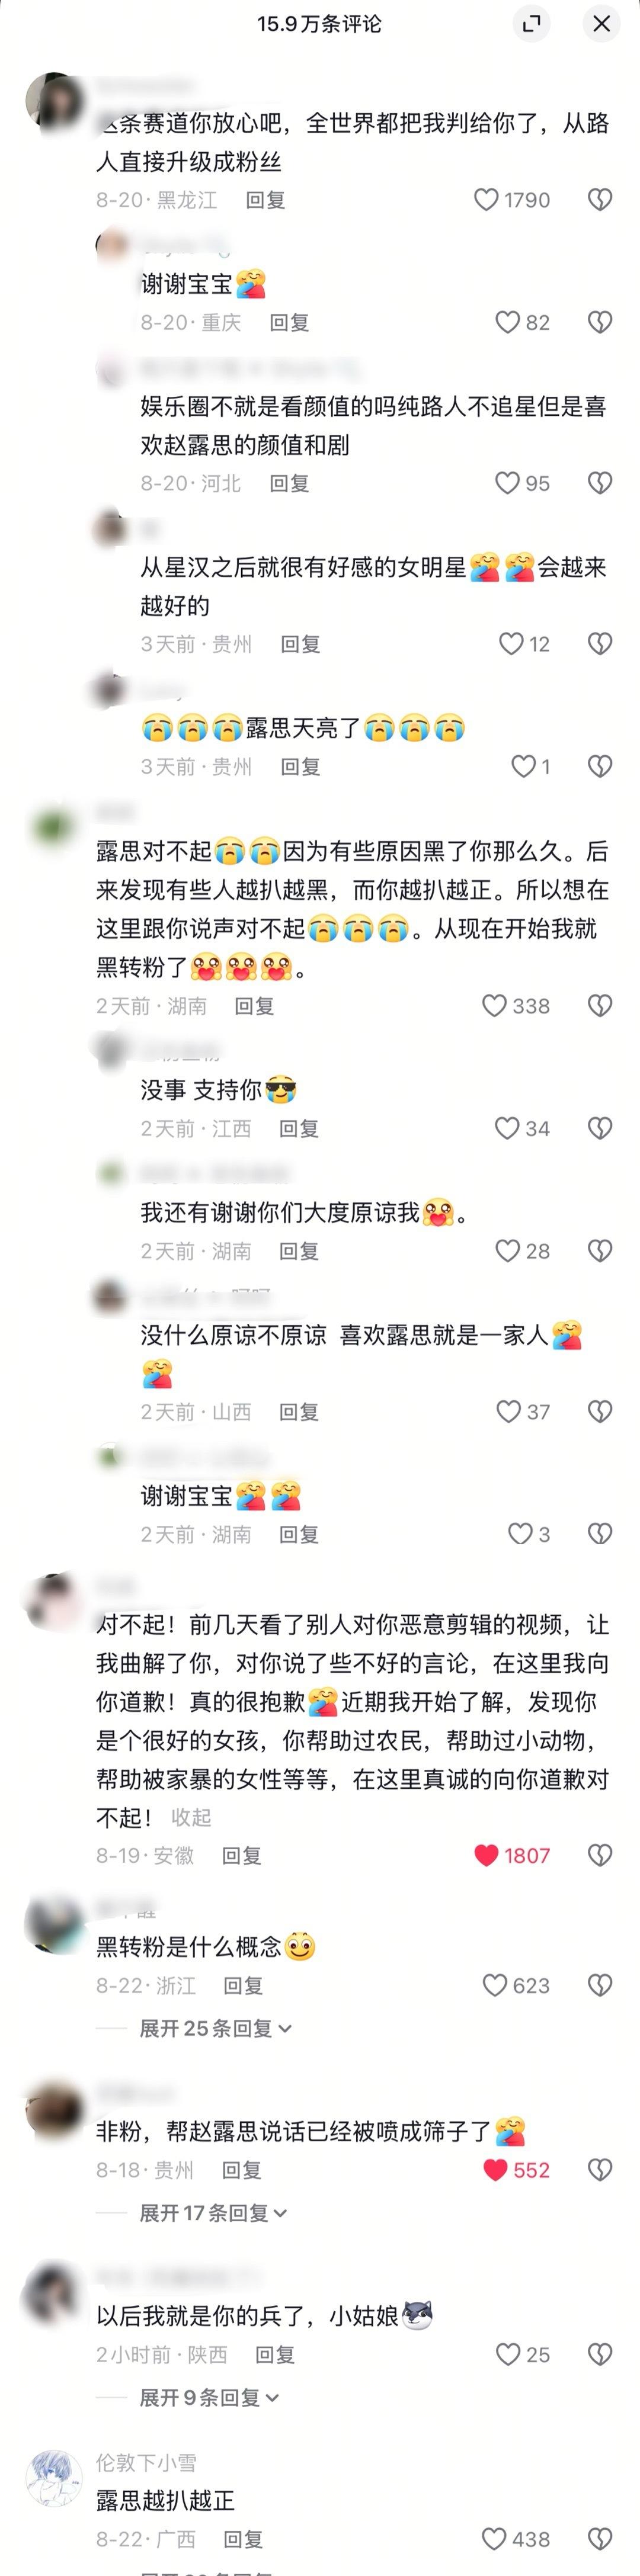Close the comments panel with X
This screenshot has height=2576, width=640.
(602, 24)
